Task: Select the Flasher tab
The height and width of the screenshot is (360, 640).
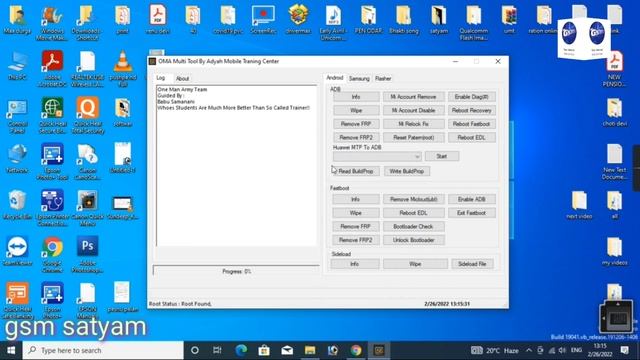Action: coord(383,78)
